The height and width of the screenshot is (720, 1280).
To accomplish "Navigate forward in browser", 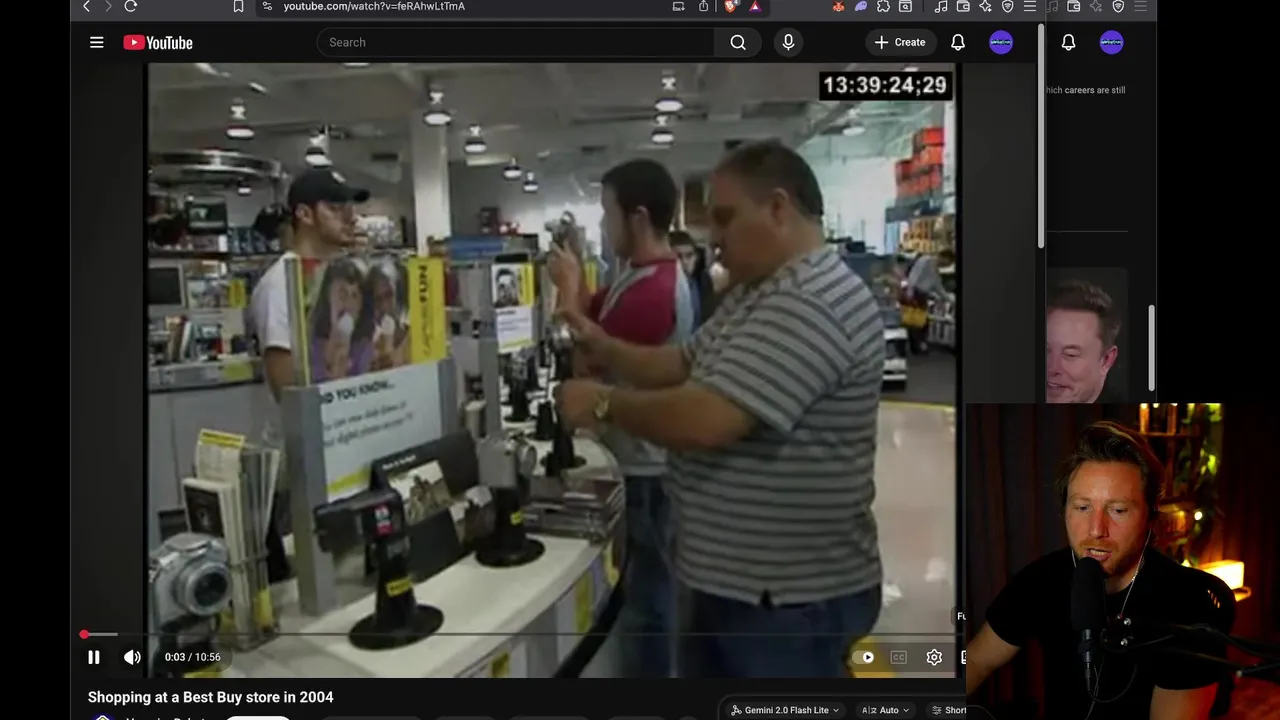I will pyautogui.click(x=107, y=6).
